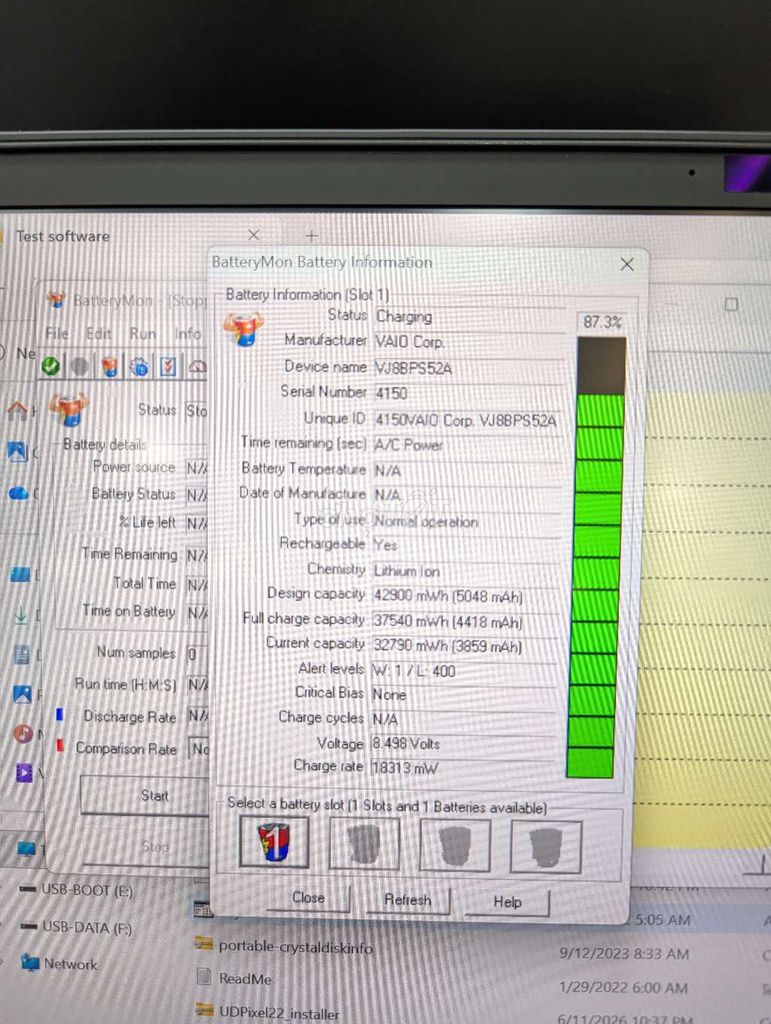Click the Close button in Battery Information
This screenshot has height=1024, width=771.
(x=308, y=898)
